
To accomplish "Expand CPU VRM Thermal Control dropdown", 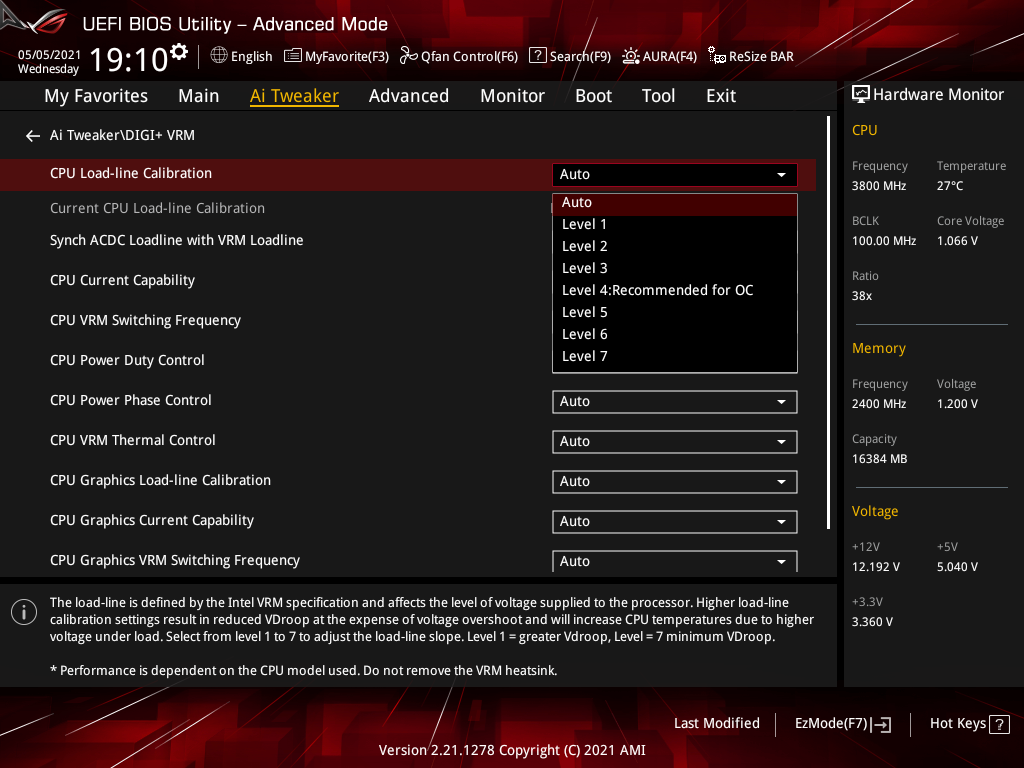I will (675, 442).
